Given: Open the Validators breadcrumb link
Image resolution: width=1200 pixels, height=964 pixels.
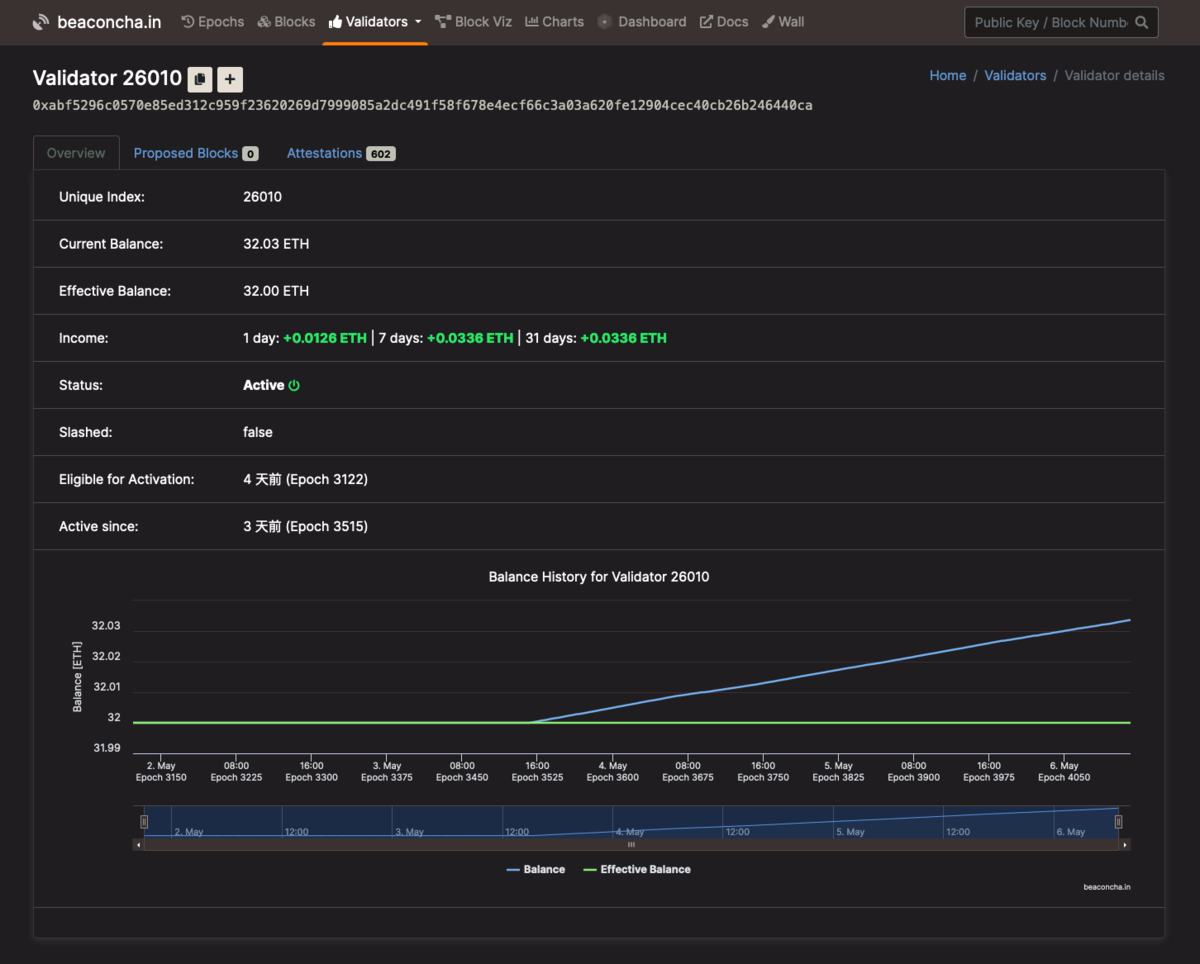Looking at the screenshot, I should 1015,75.
